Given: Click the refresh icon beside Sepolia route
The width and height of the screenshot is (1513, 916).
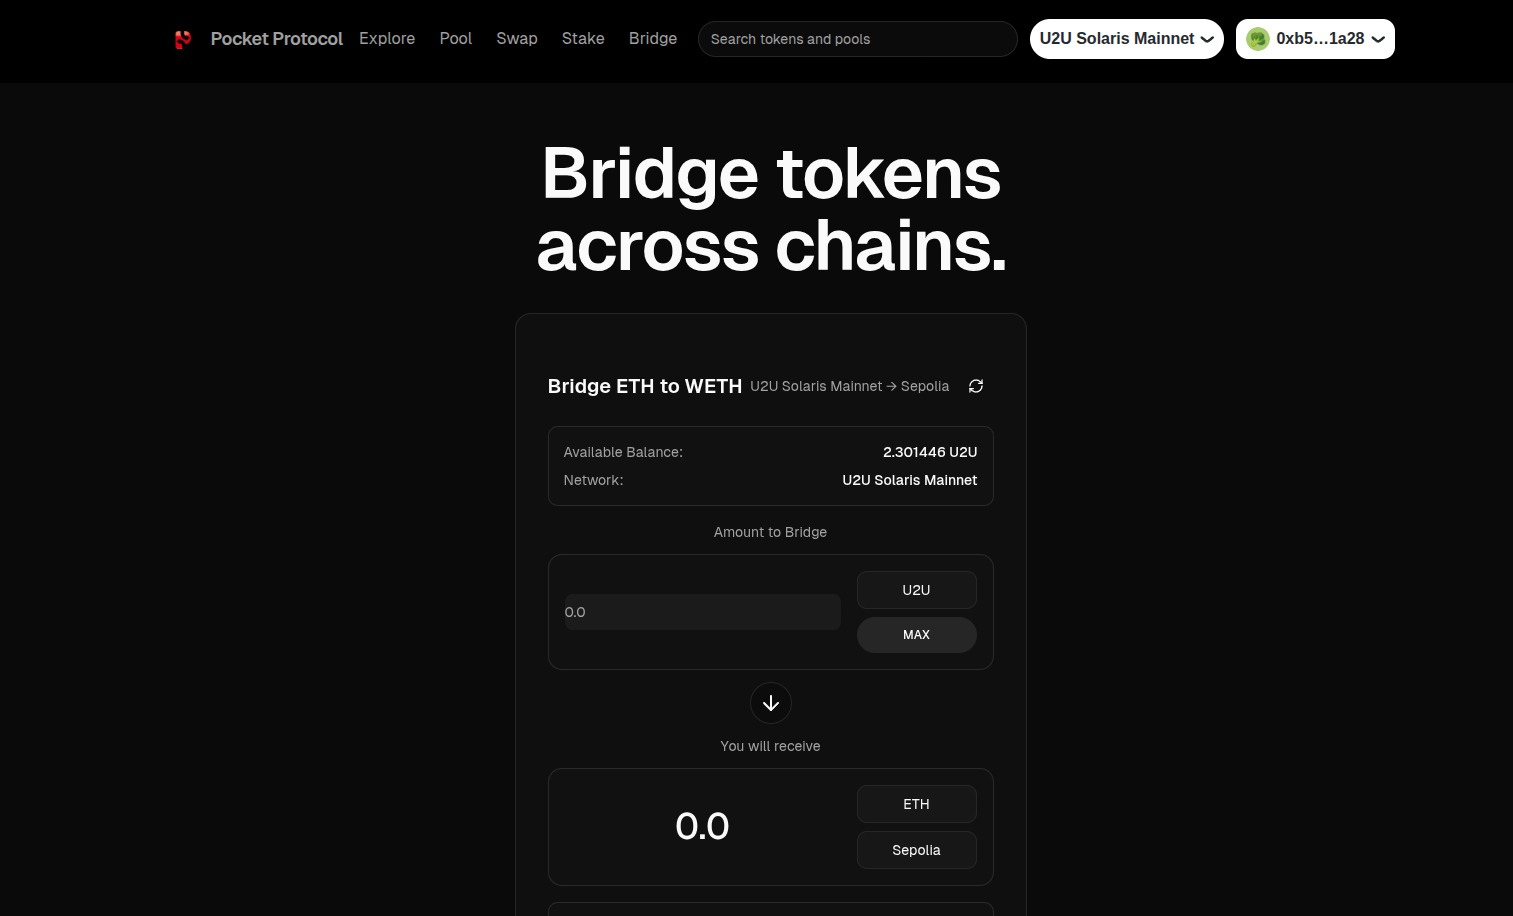Looking at the screenshot, I should [x=976, y=386].
